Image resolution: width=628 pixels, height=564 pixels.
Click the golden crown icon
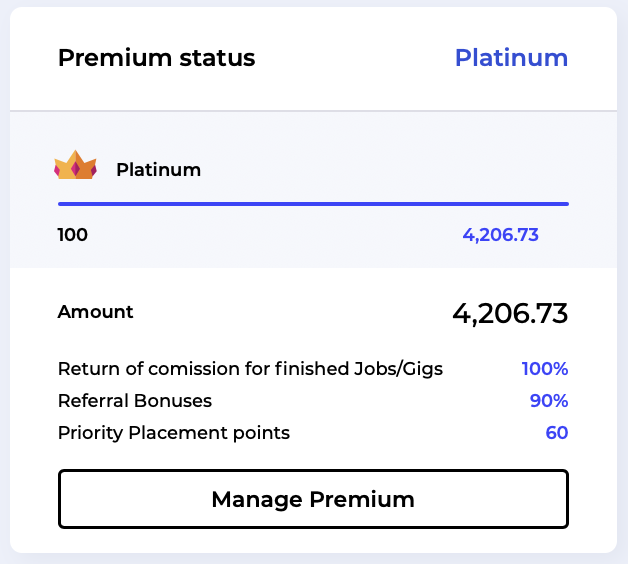pyautogui.click(x=75, y=165)
